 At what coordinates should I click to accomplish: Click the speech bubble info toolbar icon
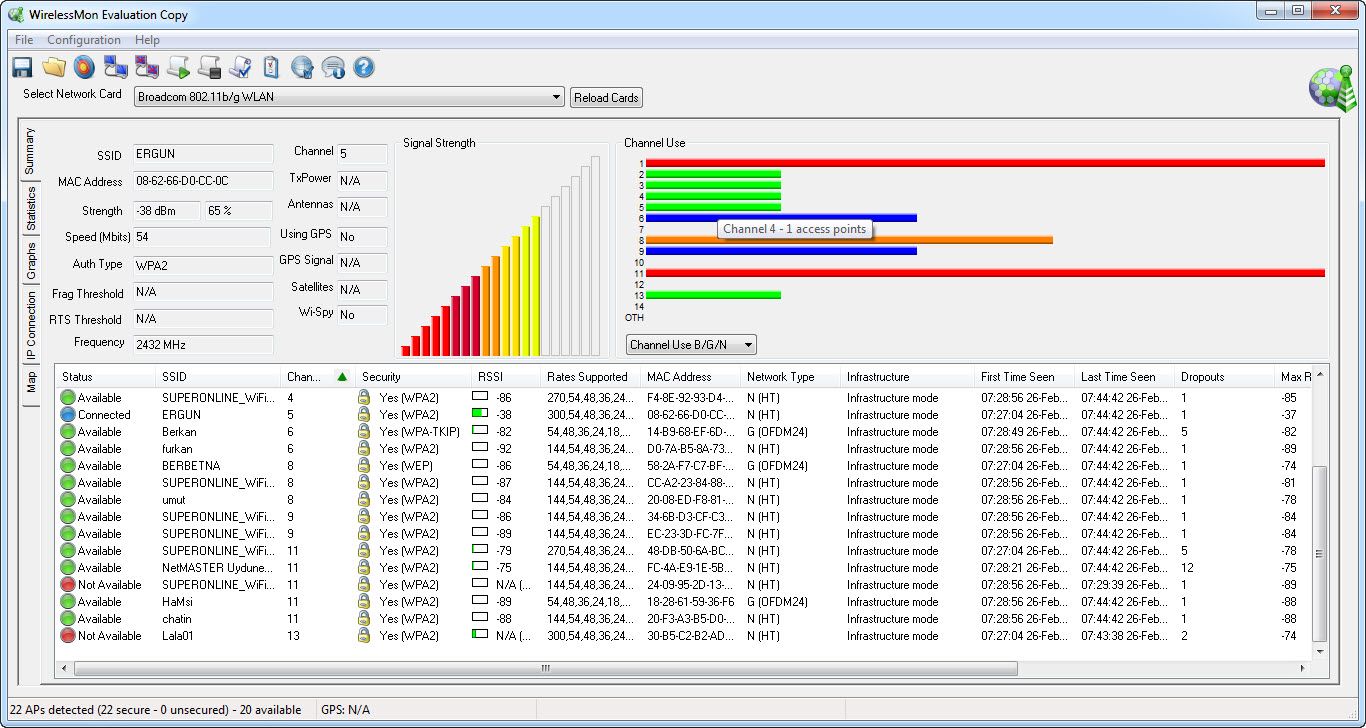(x=333, y=67)
